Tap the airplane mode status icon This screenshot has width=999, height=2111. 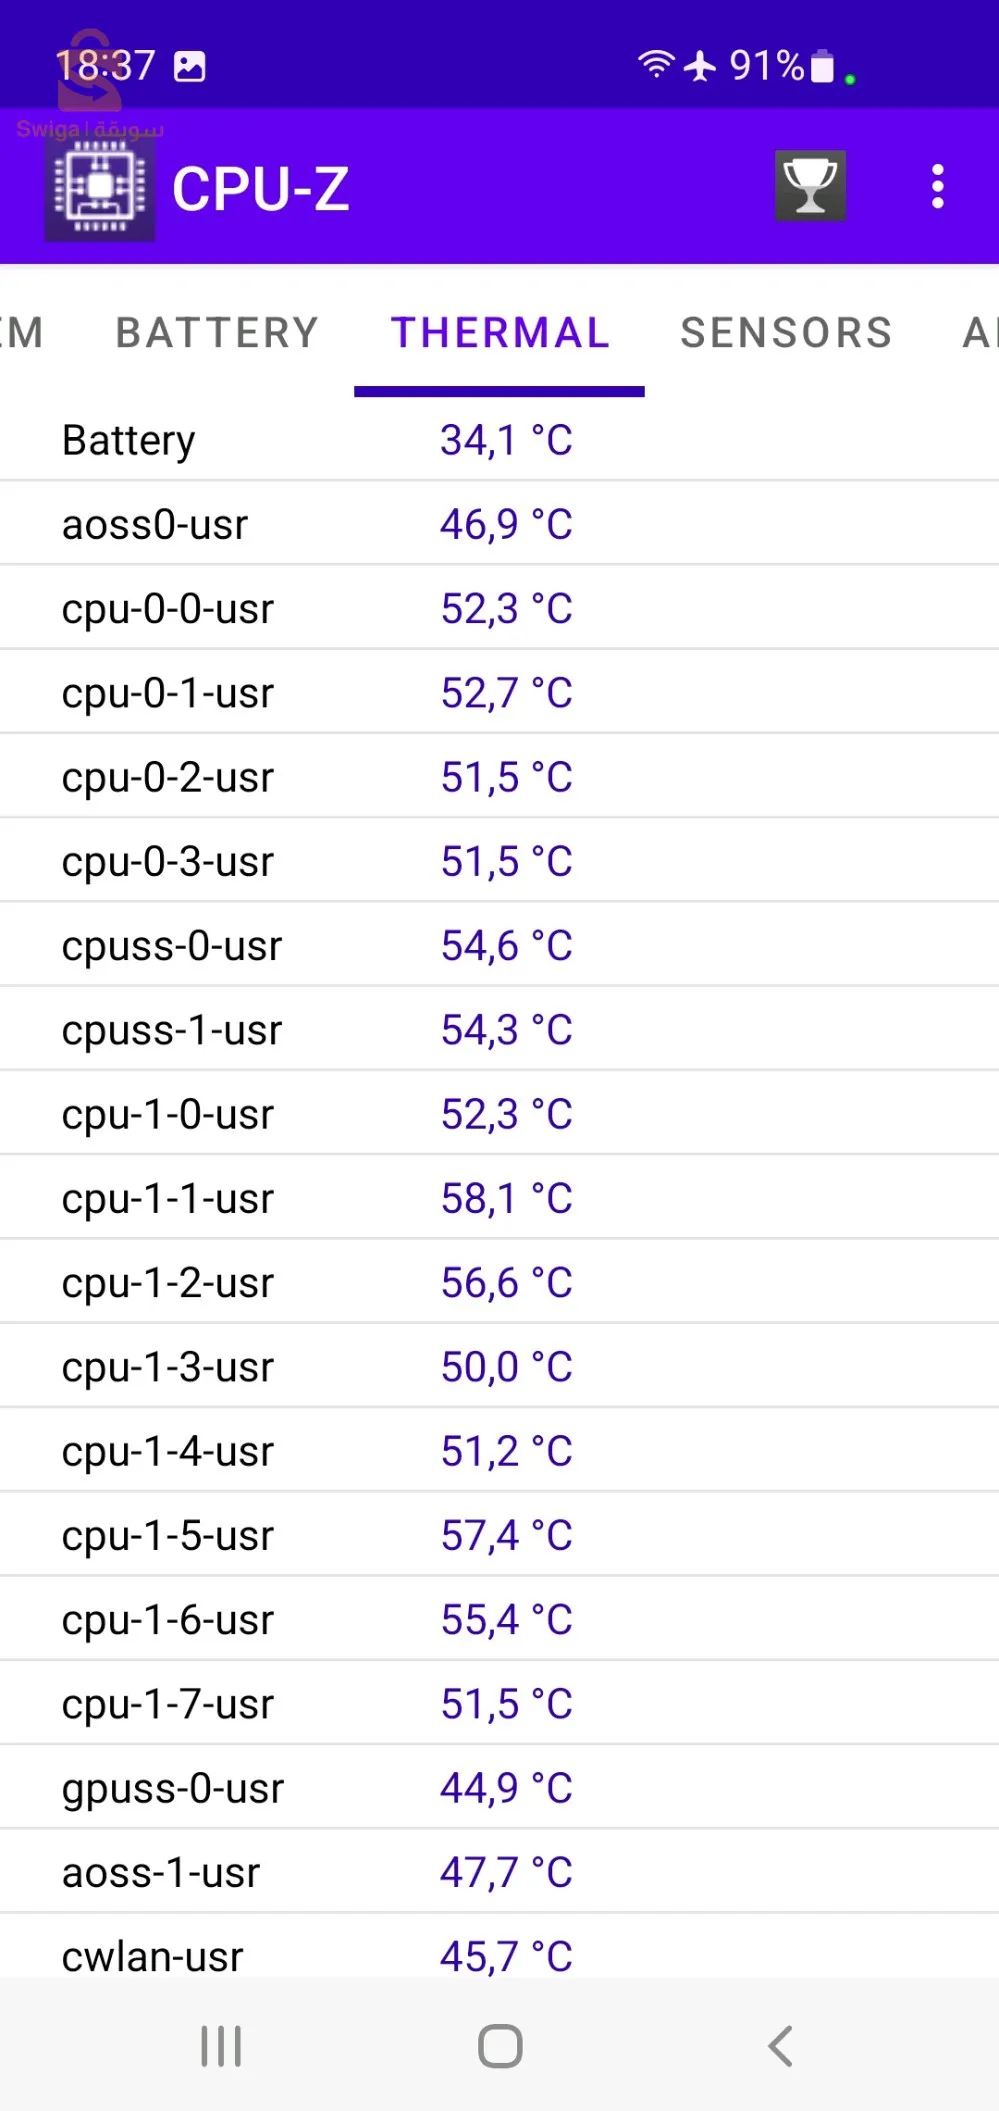tap(700, 66)
